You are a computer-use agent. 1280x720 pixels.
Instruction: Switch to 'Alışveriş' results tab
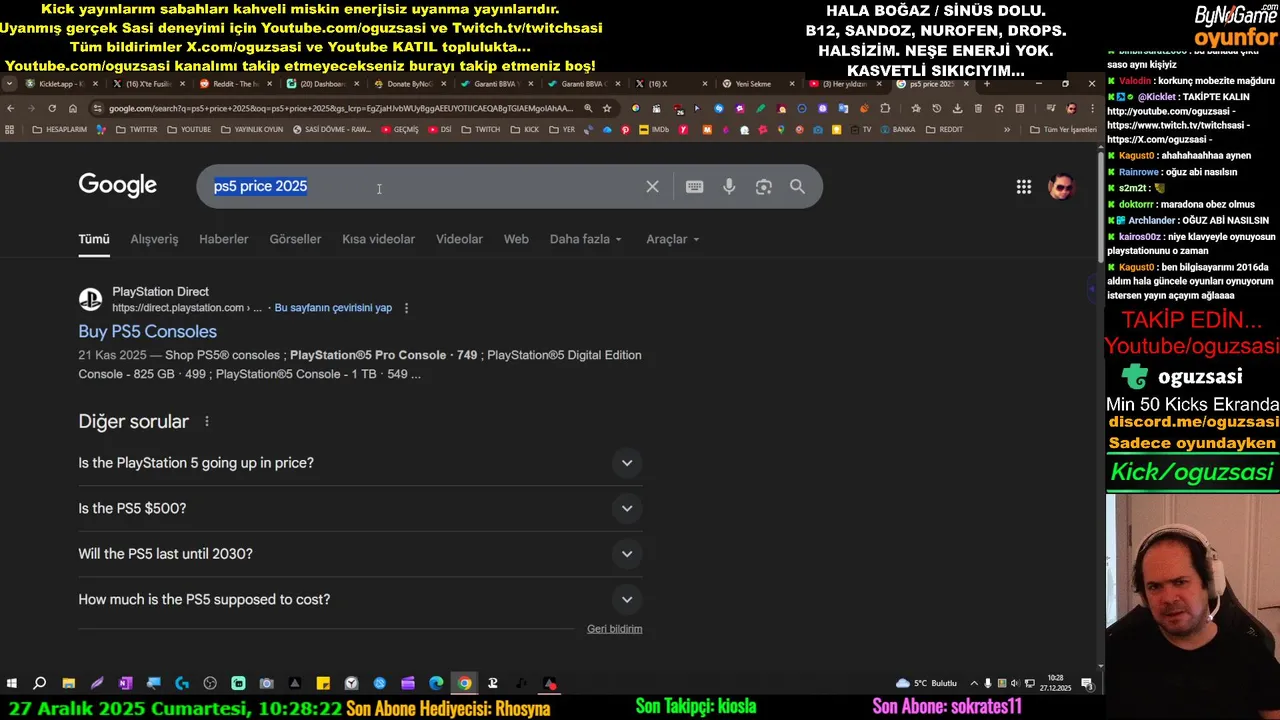pos(154,239)
